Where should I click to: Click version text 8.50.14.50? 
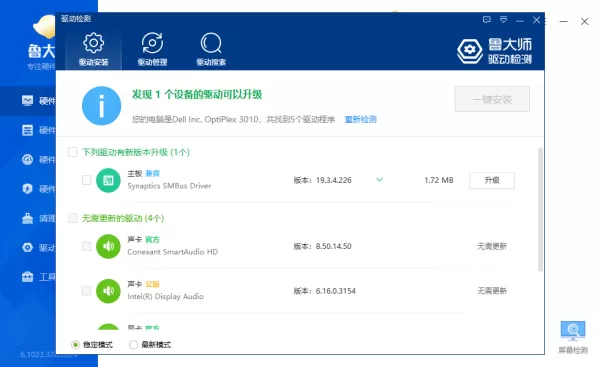333,246
